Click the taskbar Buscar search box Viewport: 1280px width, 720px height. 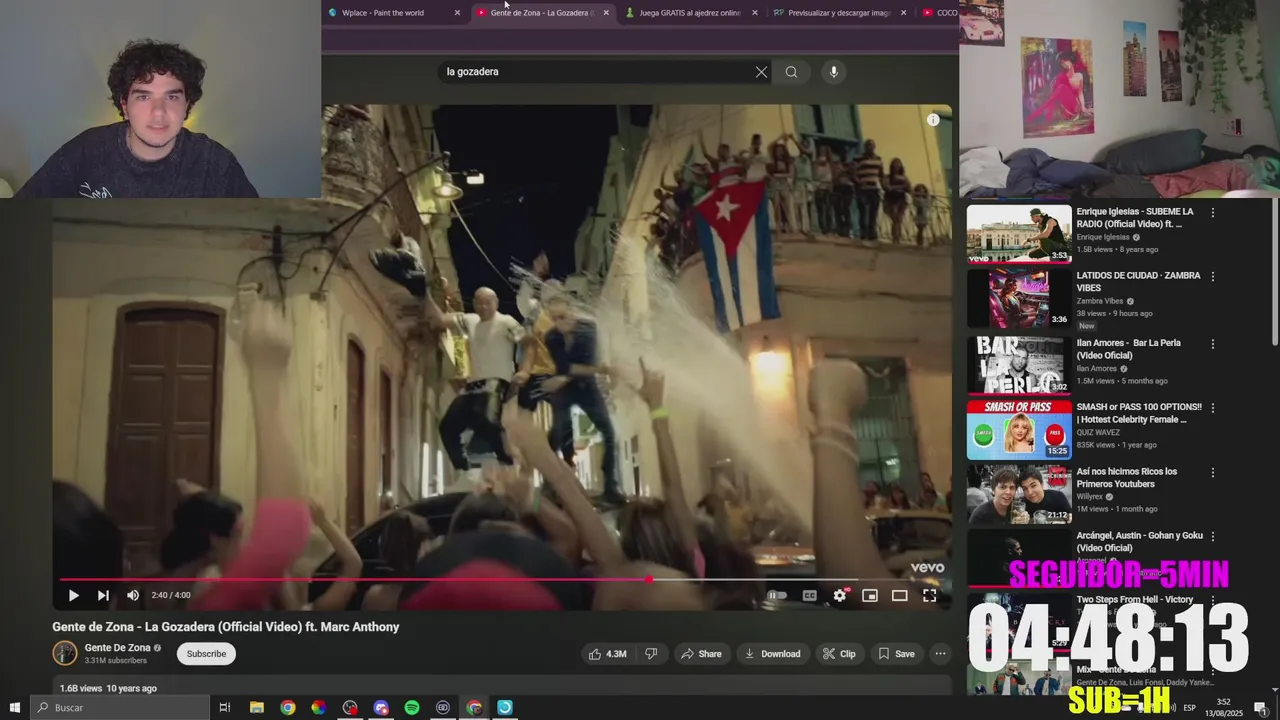tap(120, 707)
